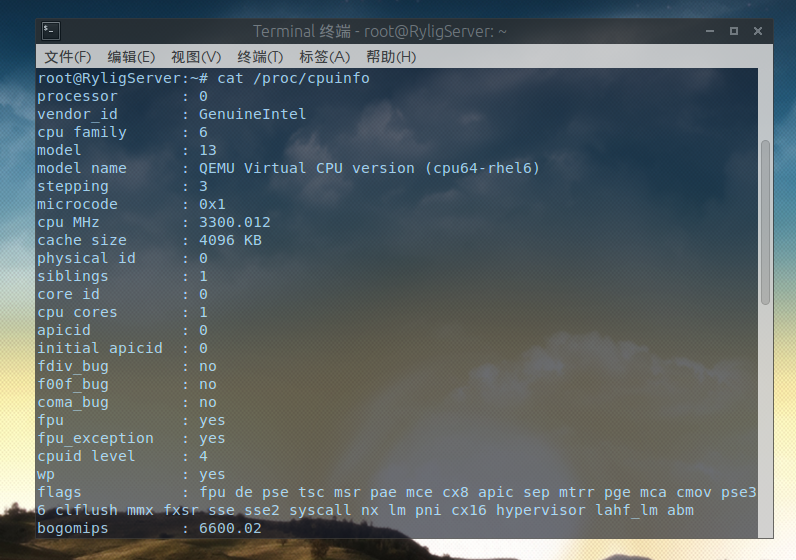Click the 'stepping' label

coord(73,187)
